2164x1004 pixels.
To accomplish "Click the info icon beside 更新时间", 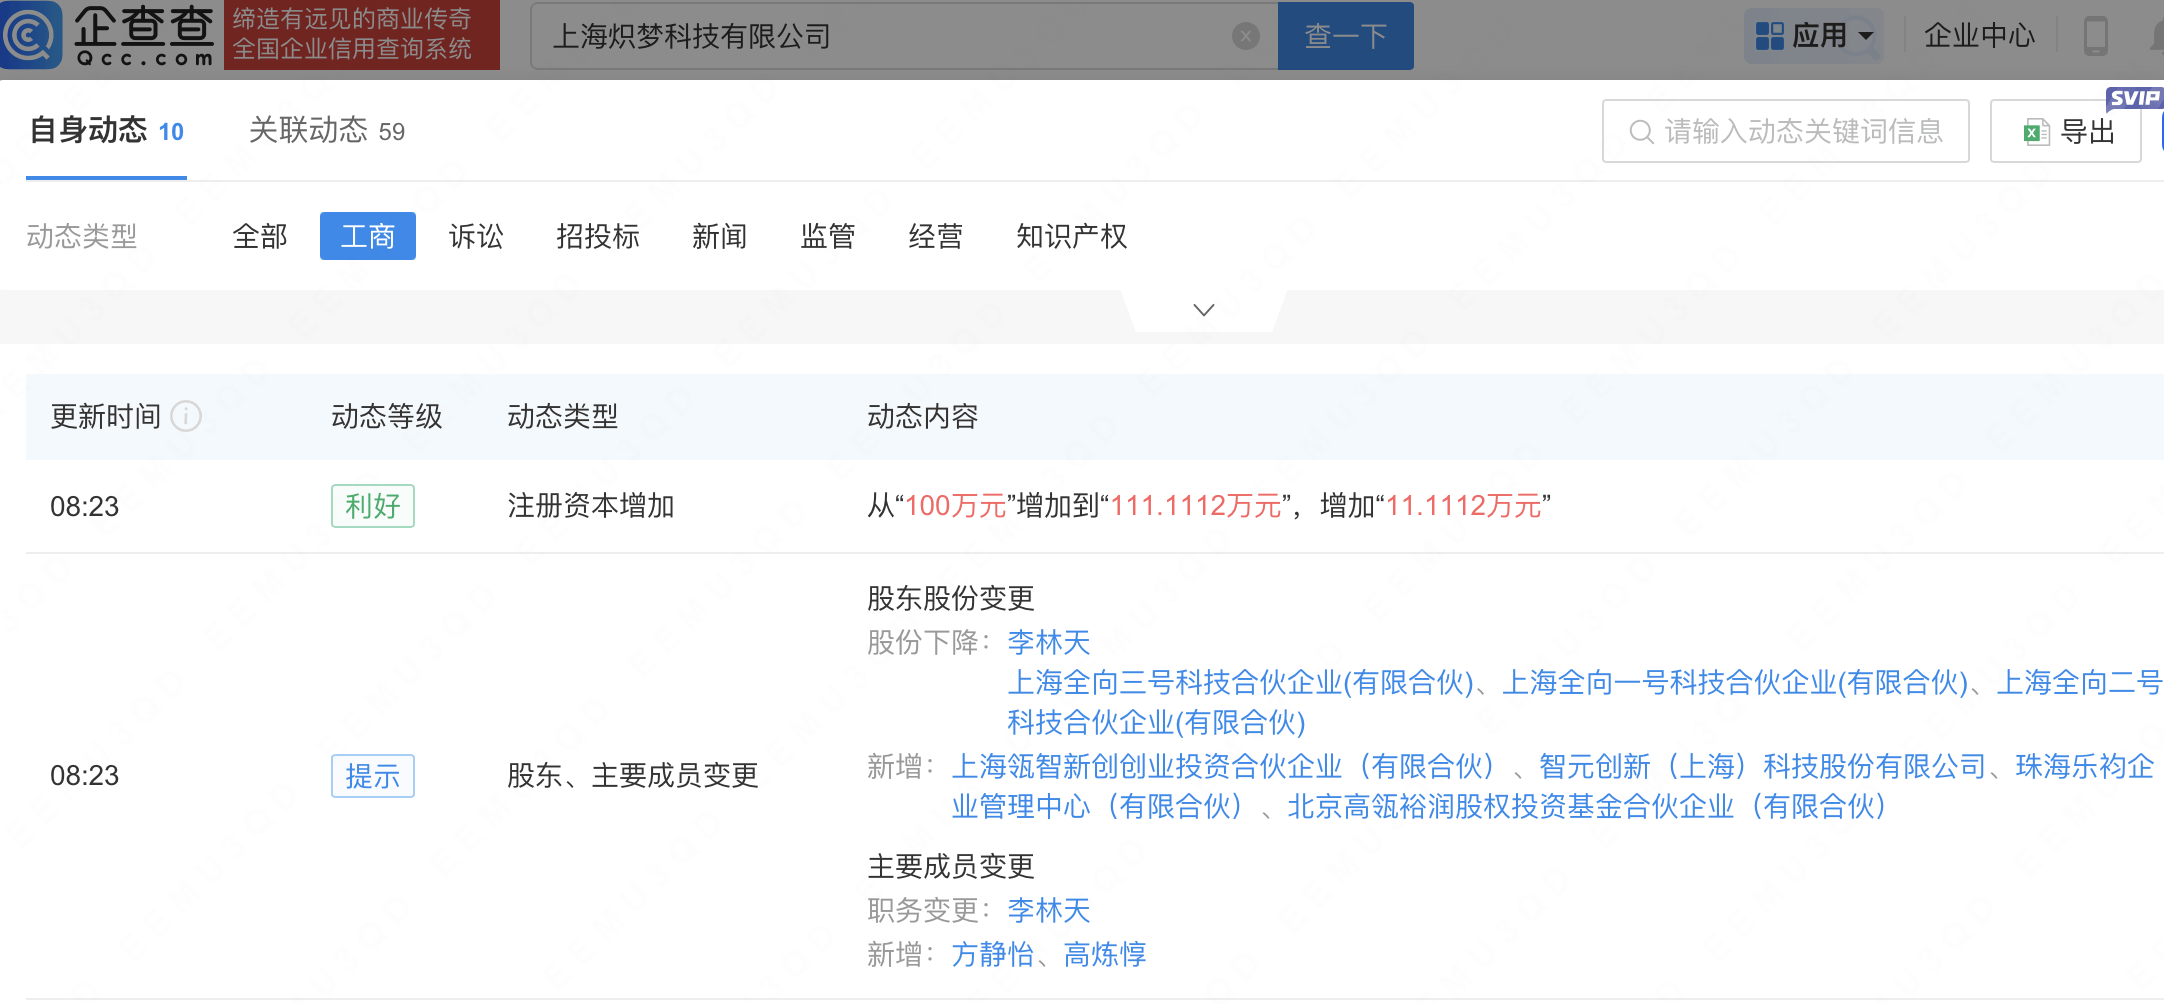I will coord(186,416).
